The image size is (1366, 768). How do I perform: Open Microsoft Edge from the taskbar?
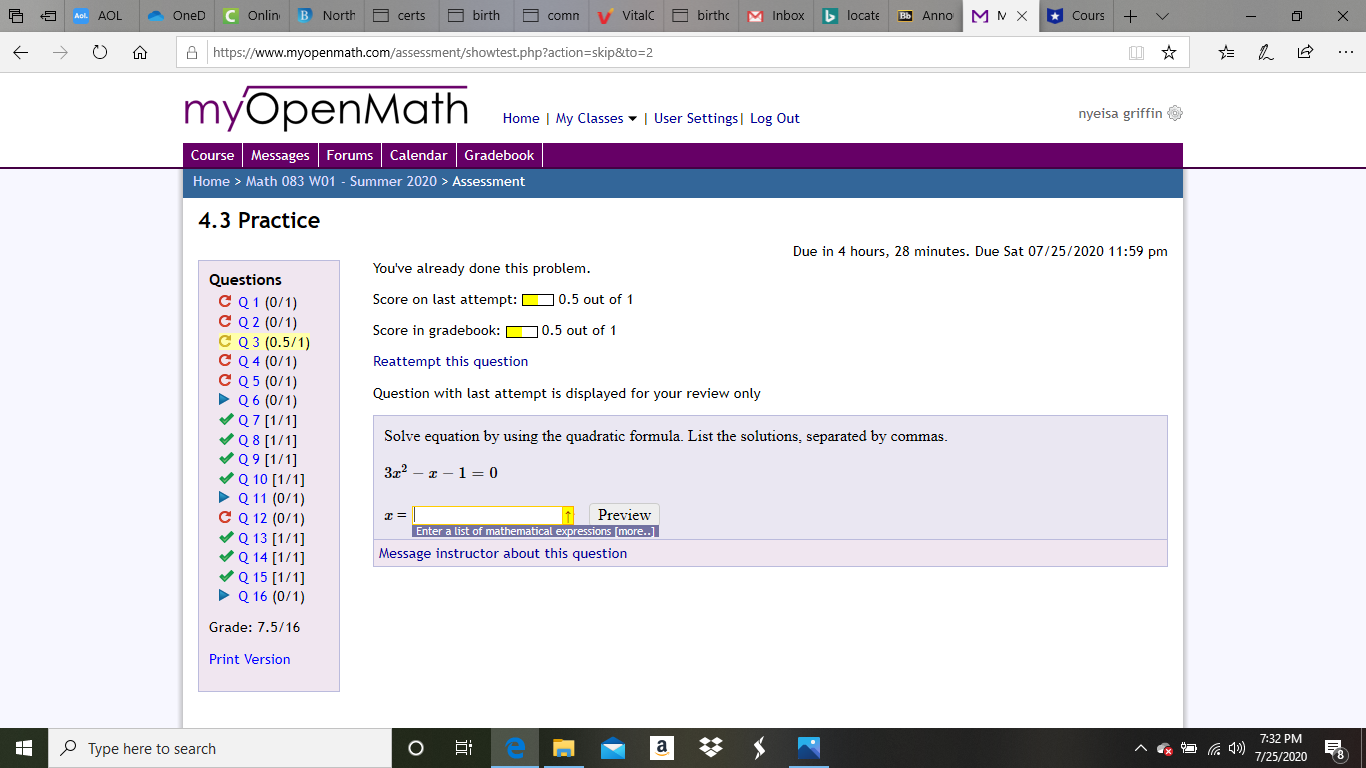point(514,748)
